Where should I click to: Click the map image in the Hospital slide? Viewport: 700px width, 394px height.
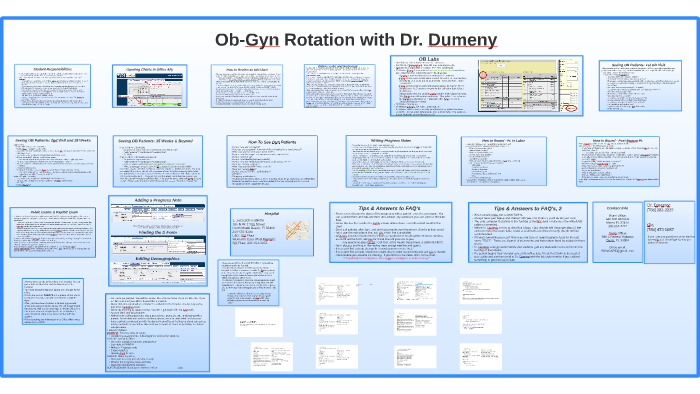298,231
